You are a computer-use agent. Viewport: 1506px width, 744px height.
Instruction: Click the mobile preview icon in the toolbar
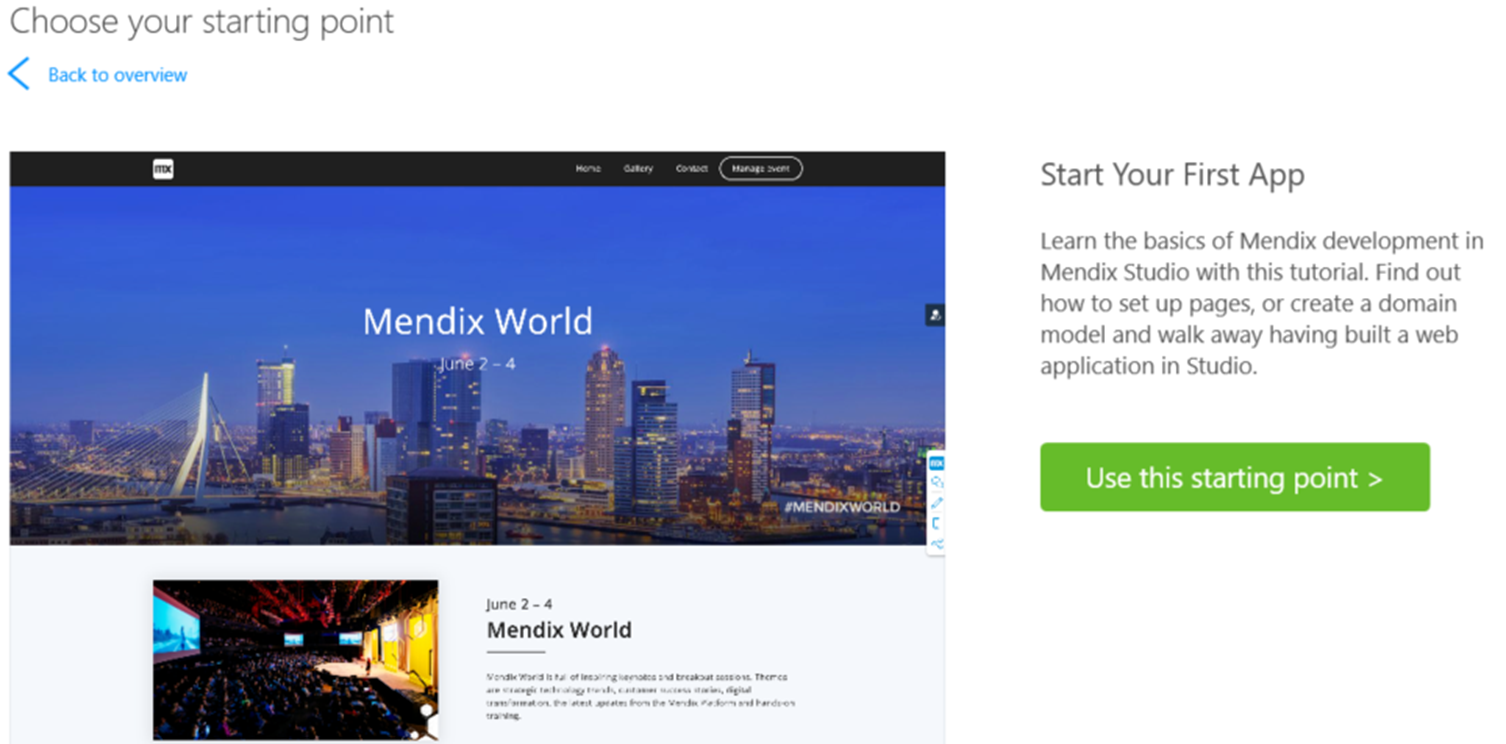pyautogui.click(x=935, y=523)
